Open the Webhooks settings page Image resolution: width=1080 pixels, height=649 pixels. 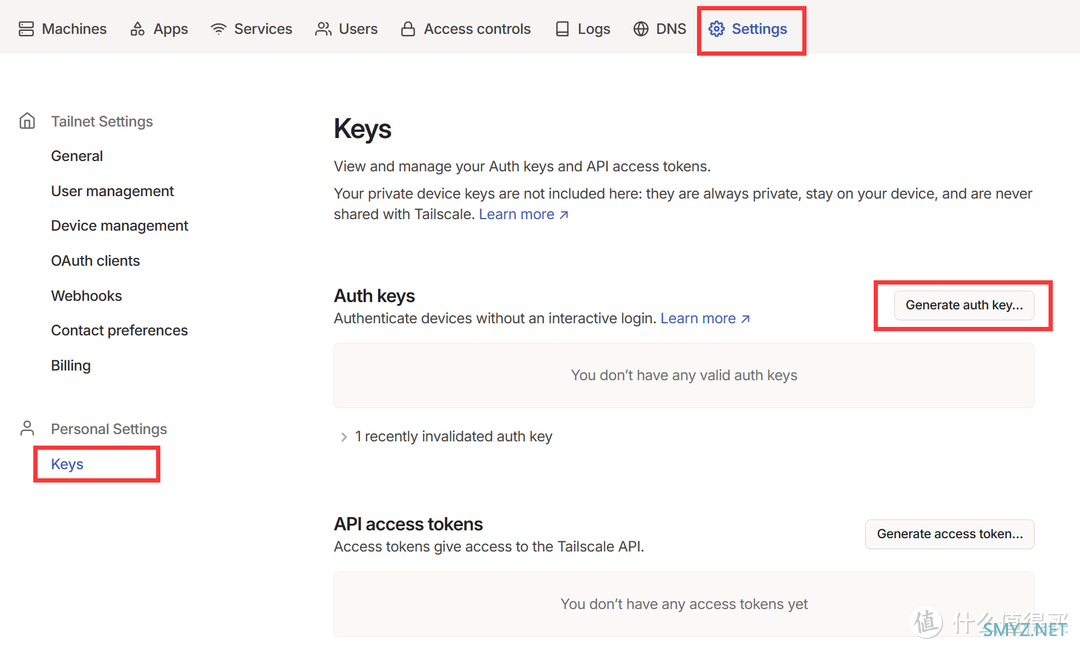tap(86, 296)
